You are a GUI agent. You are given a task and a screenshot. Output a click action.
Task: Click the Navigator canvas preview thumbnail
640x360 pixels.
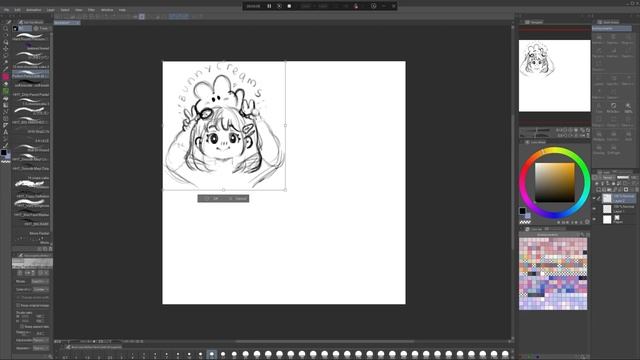[554, 76]
